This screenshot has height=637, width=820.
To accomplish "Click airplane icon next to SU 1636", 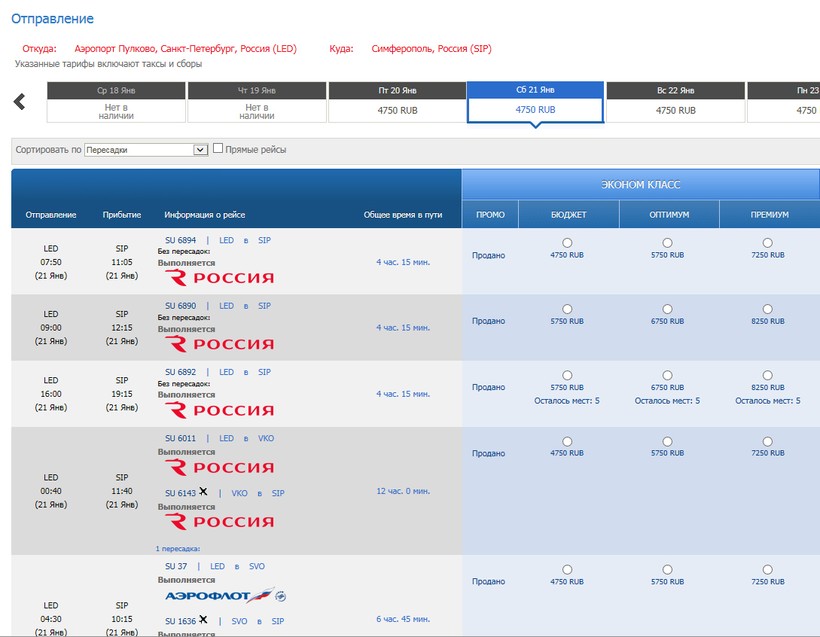I will click(204, 620).
